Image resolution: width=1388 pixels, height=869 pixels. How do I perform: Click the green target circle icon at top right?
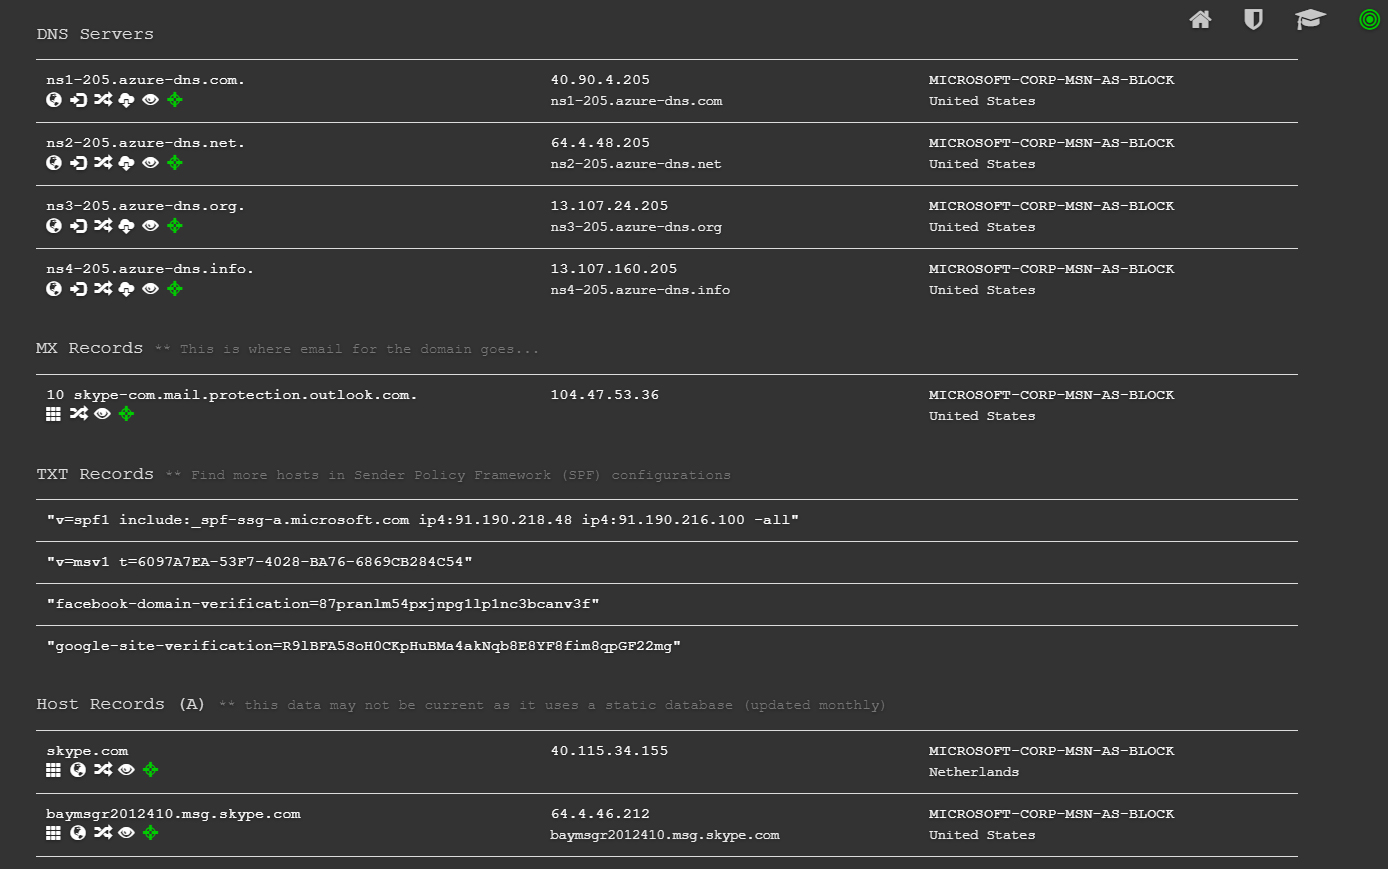point(1369,19)
